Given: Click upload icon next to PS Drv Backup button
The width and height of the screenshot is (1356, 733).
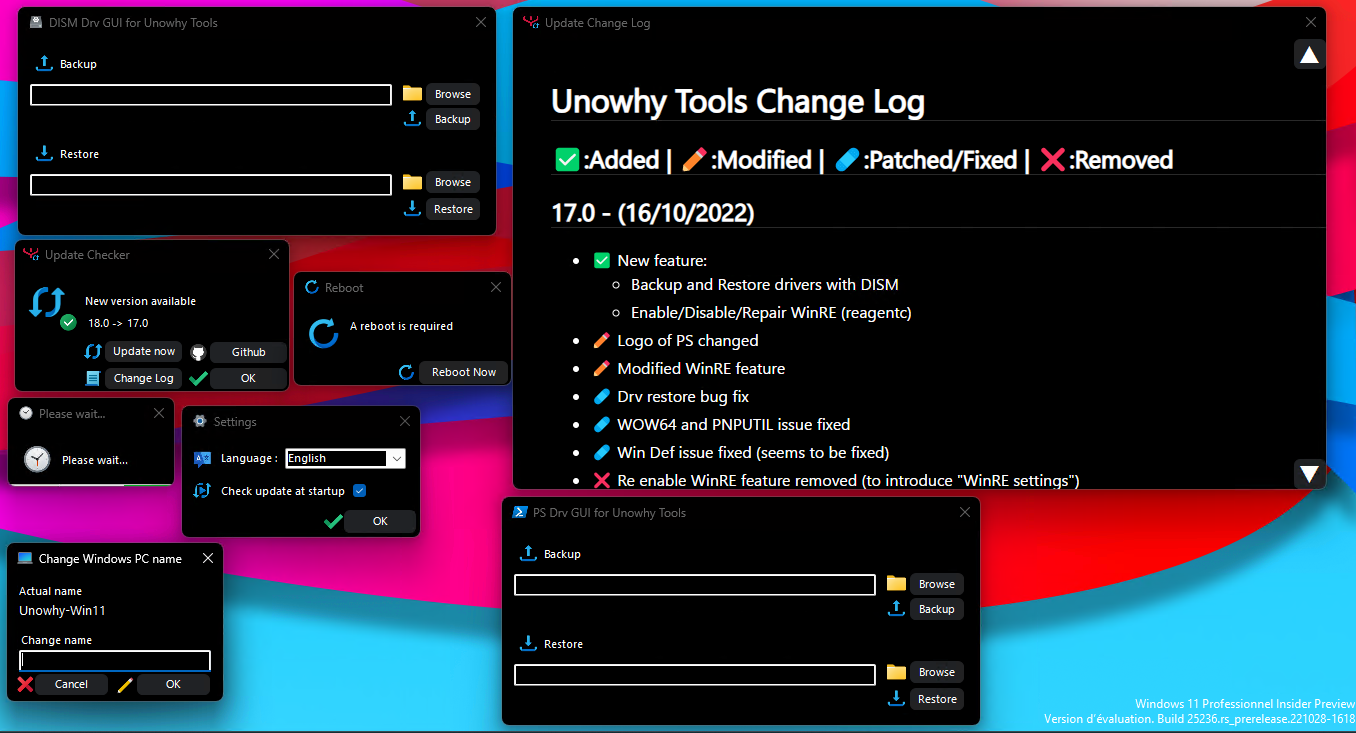Looking at the screenshot, I should 896,608.
